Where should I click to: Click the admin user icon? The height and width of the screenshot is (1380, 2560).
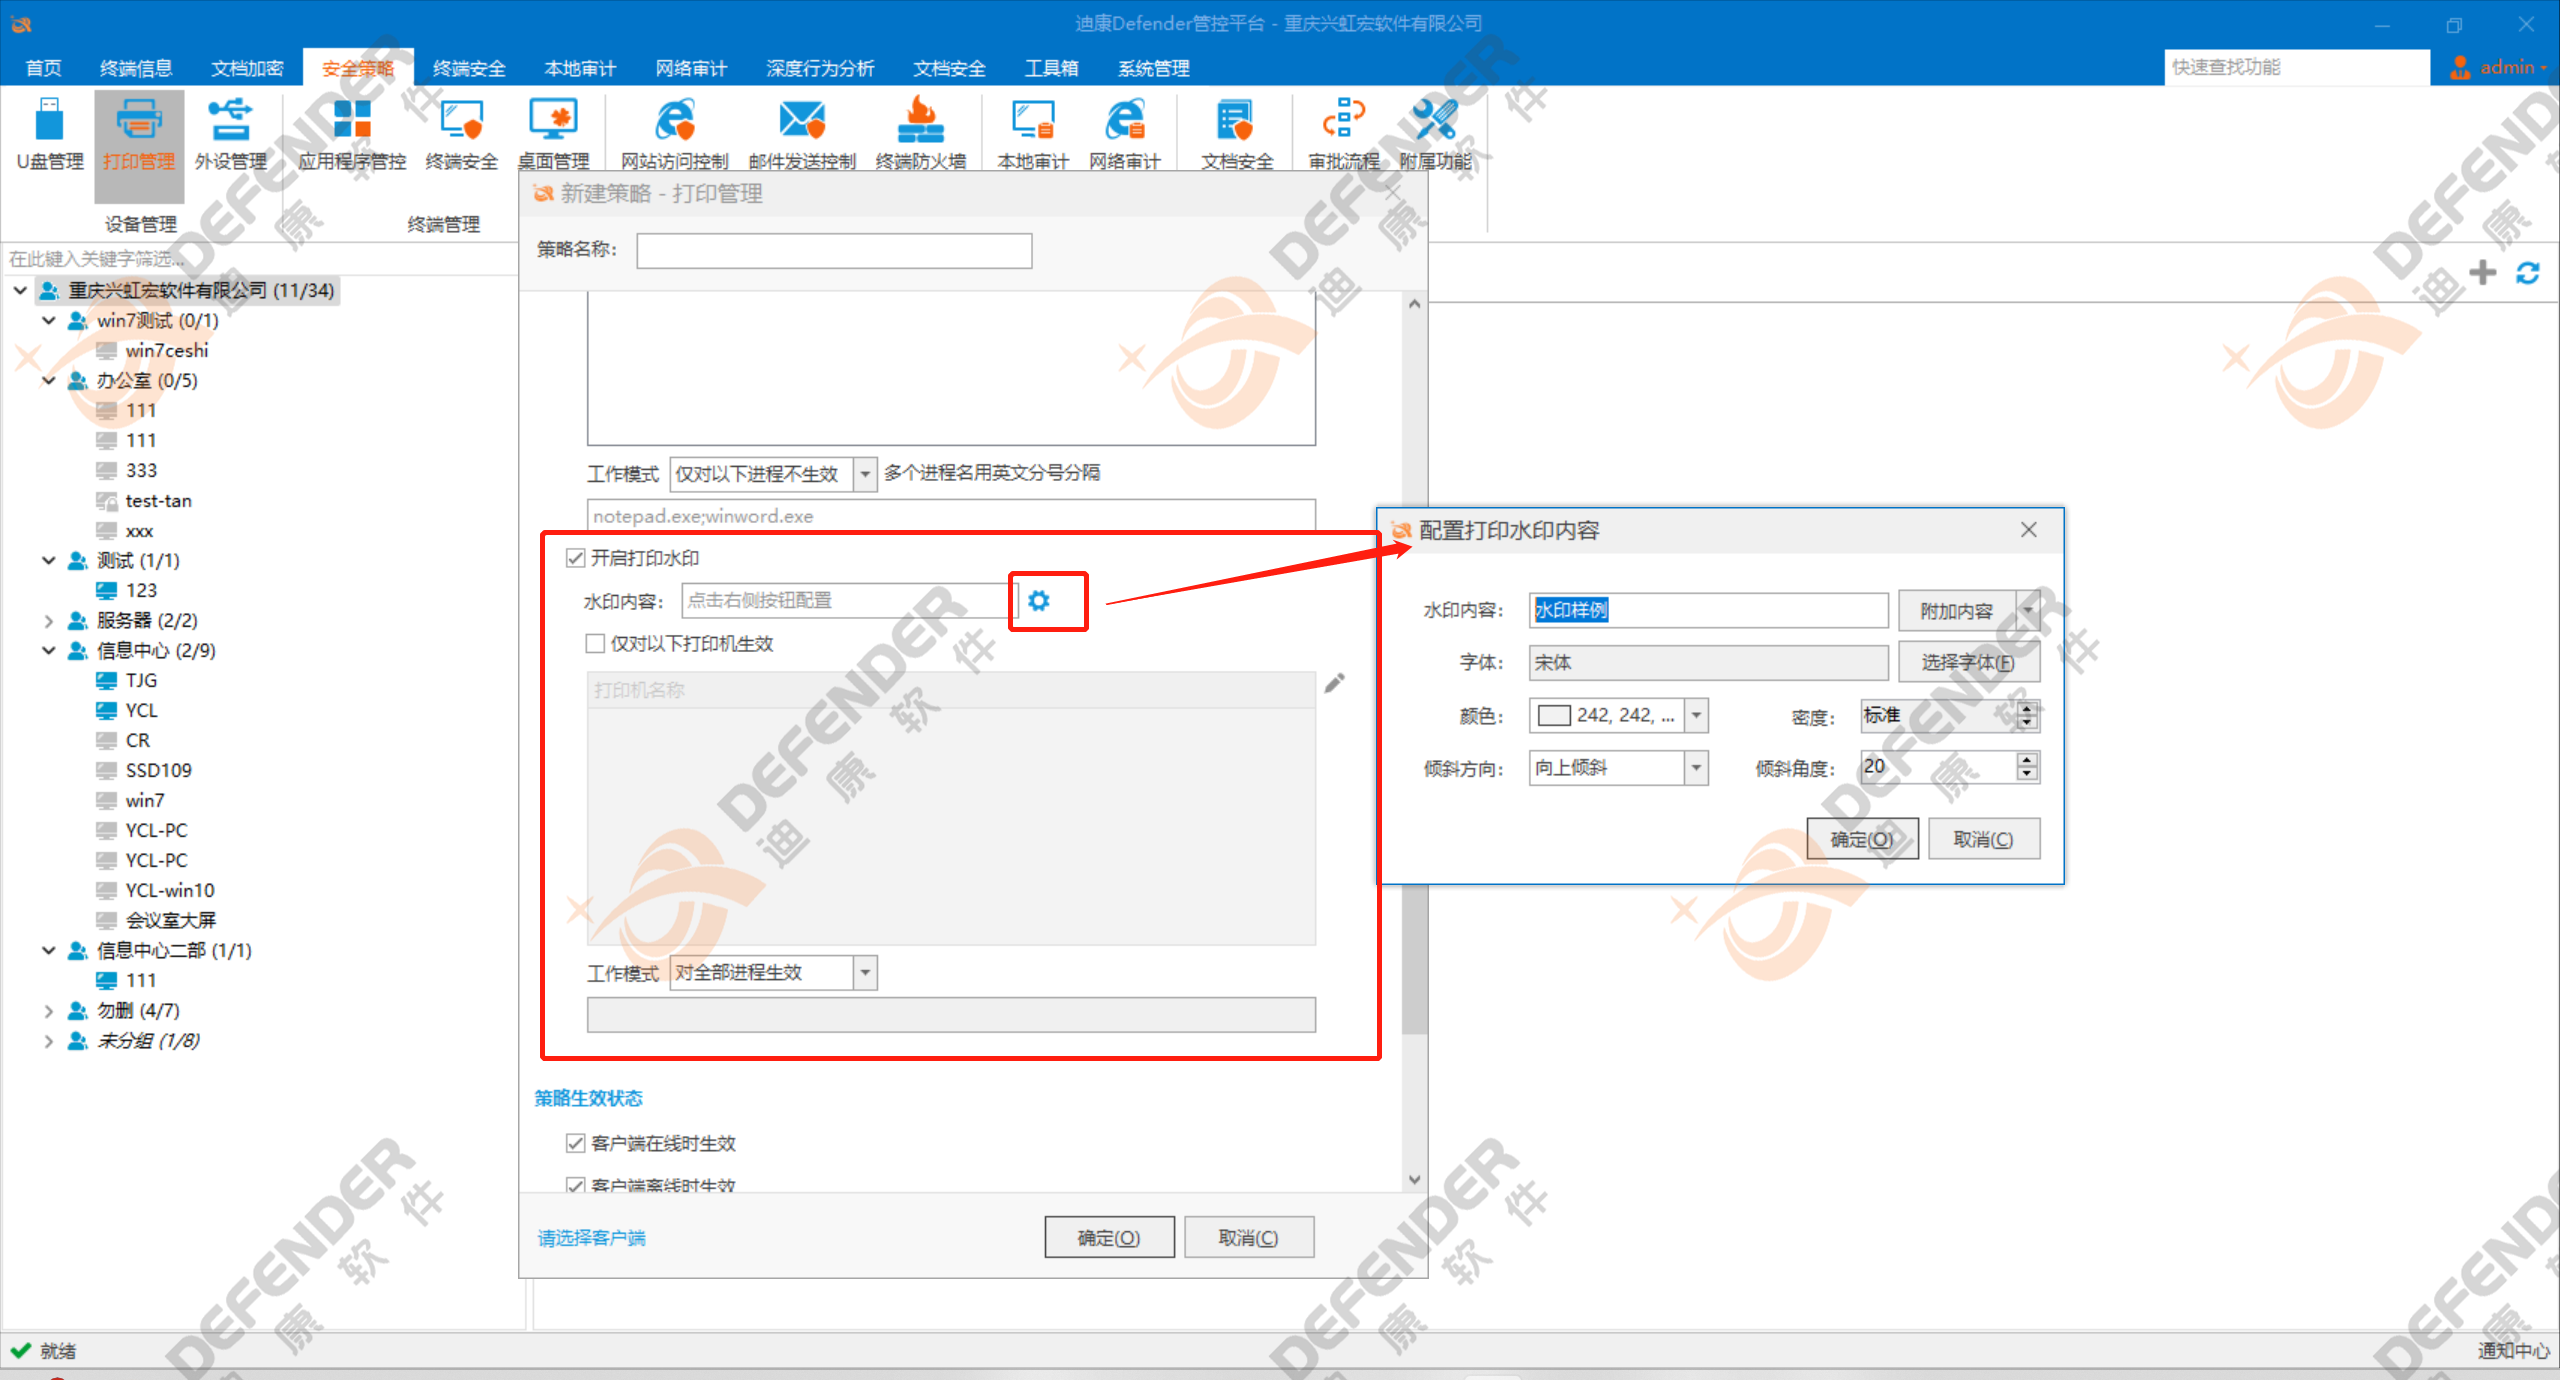(x=2461, y=67)
